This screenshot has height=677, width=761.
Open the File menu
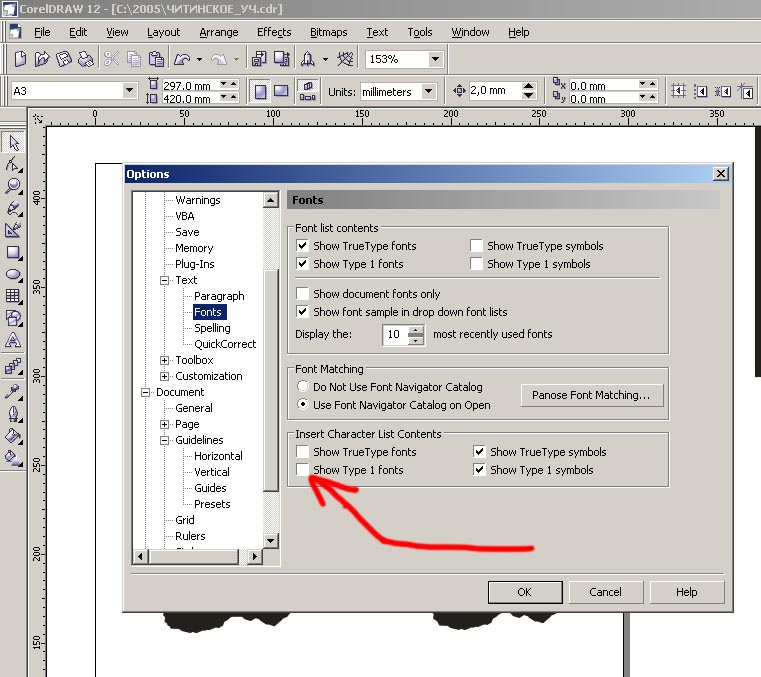pyautogui.click(x=42, y=33)
